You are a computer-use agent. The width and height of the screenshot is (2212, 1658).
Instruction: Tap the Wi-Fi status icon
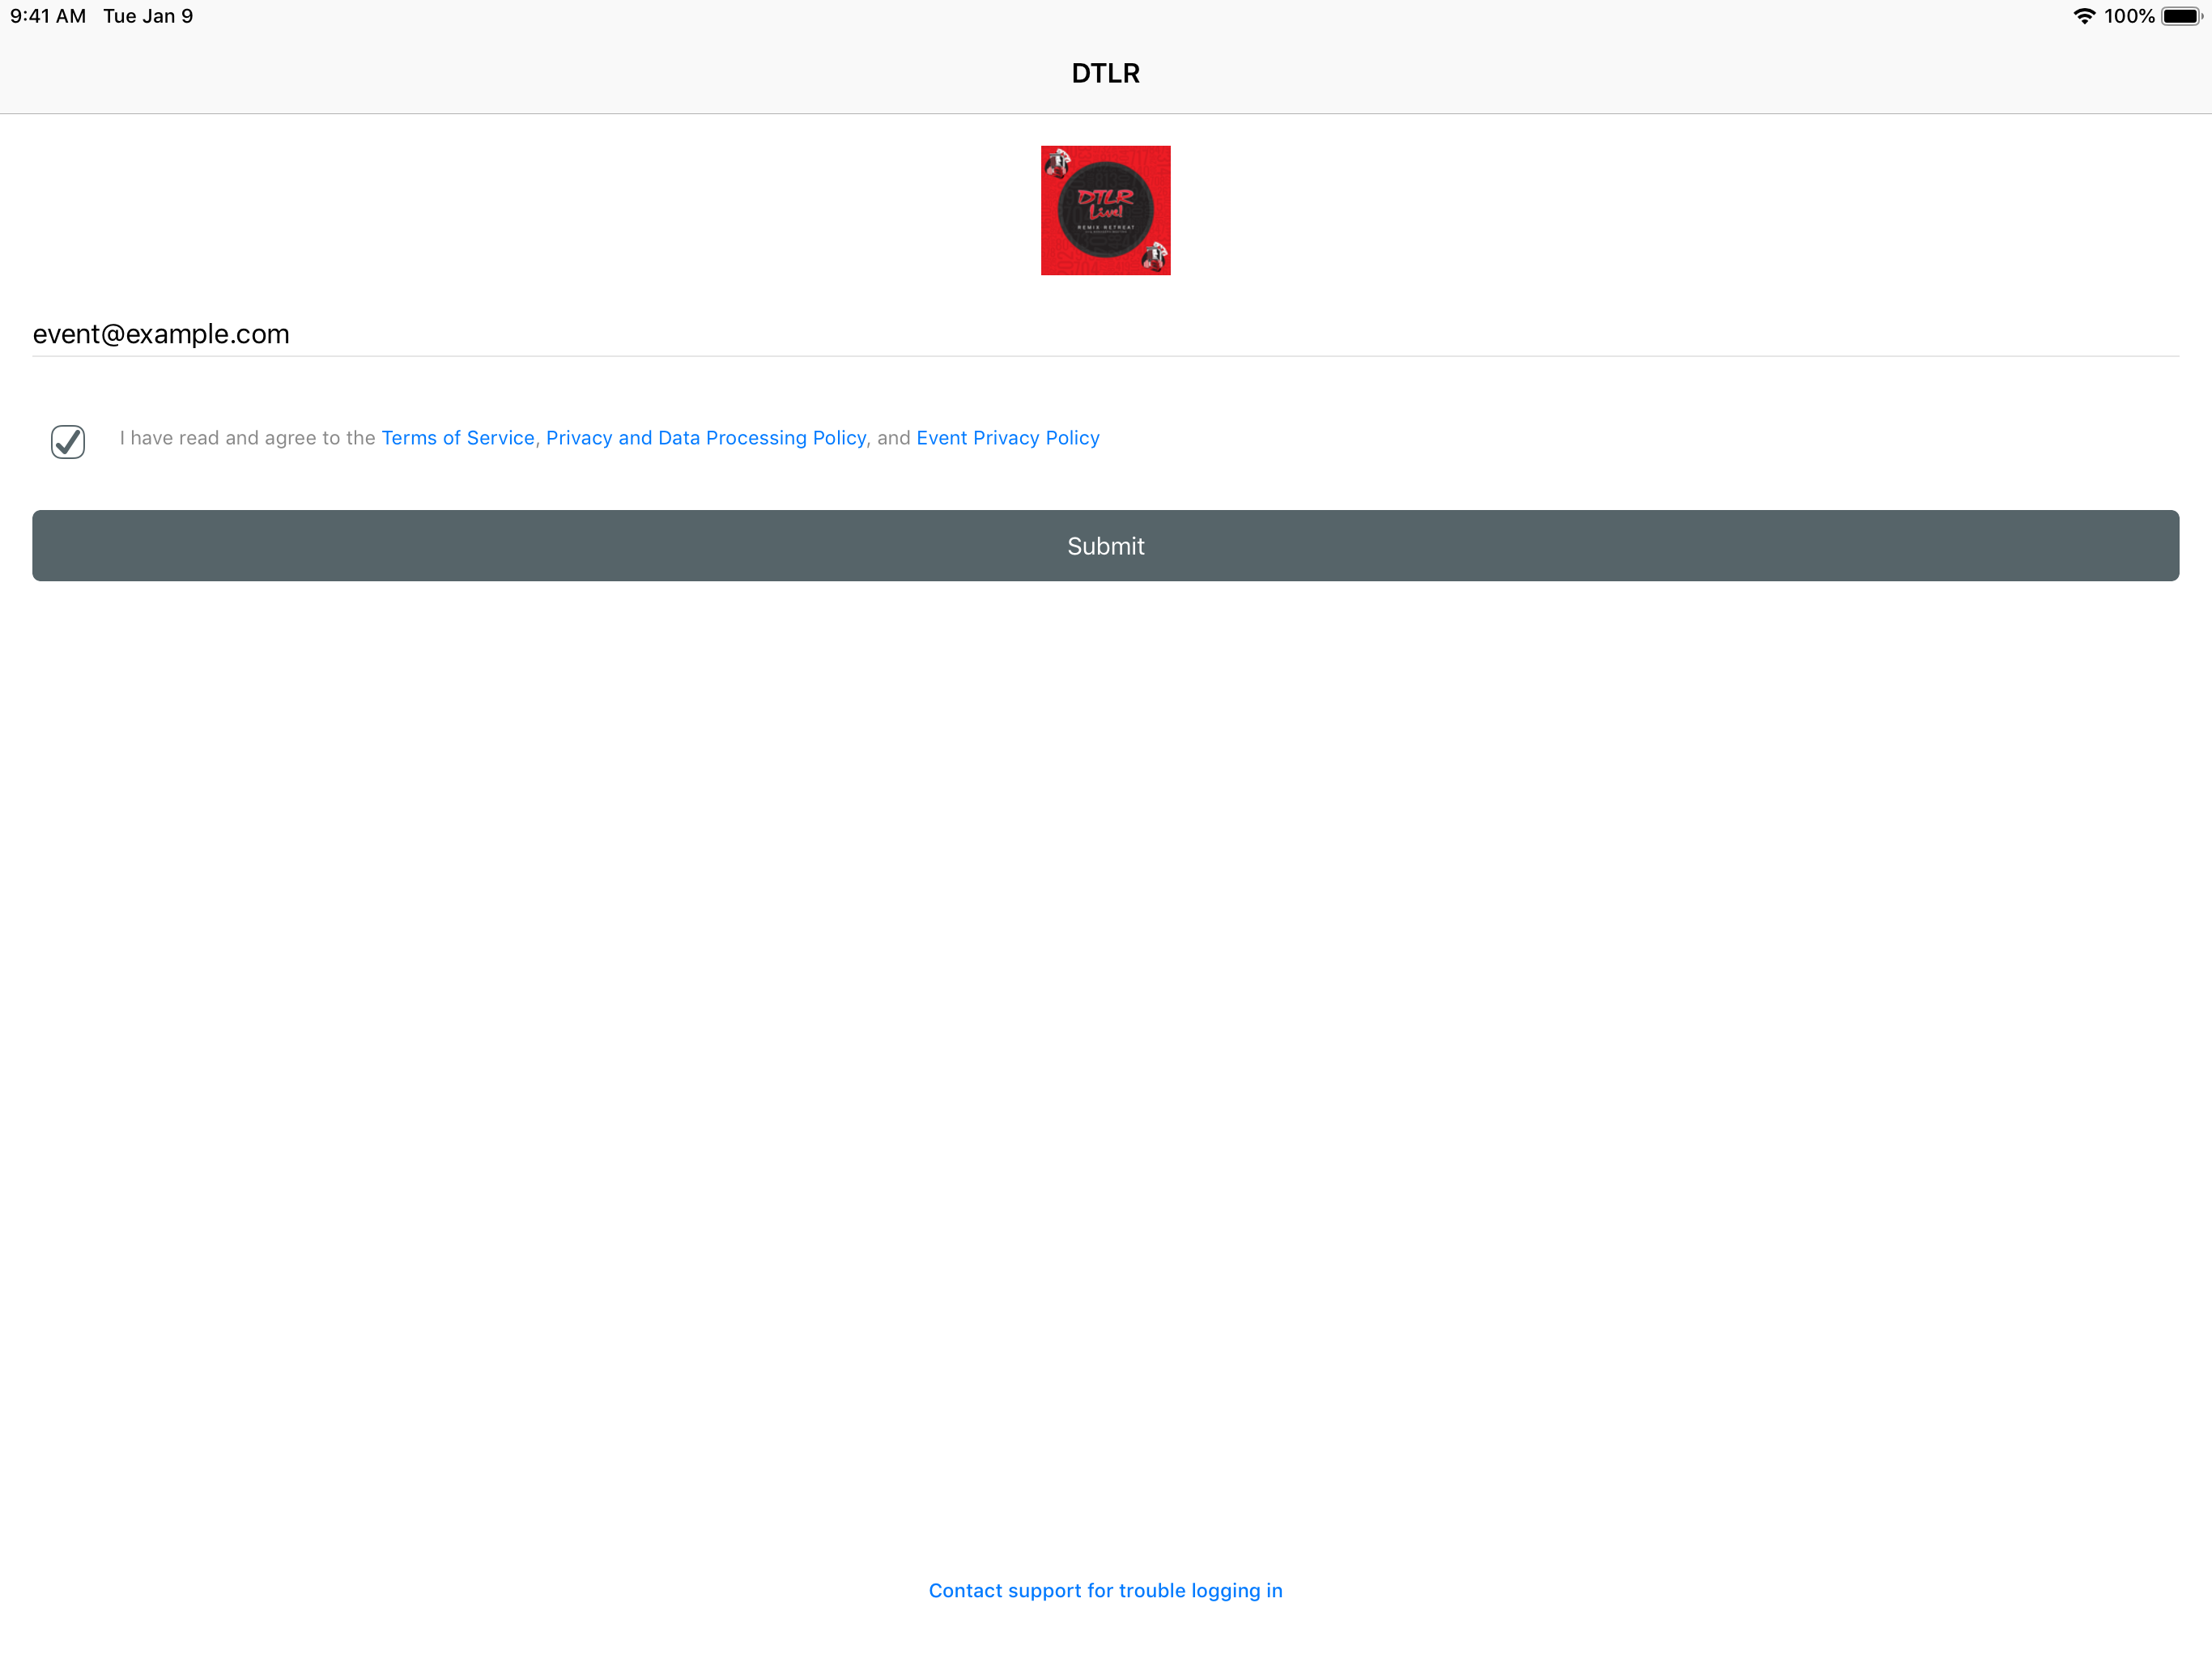(2085, 16)
